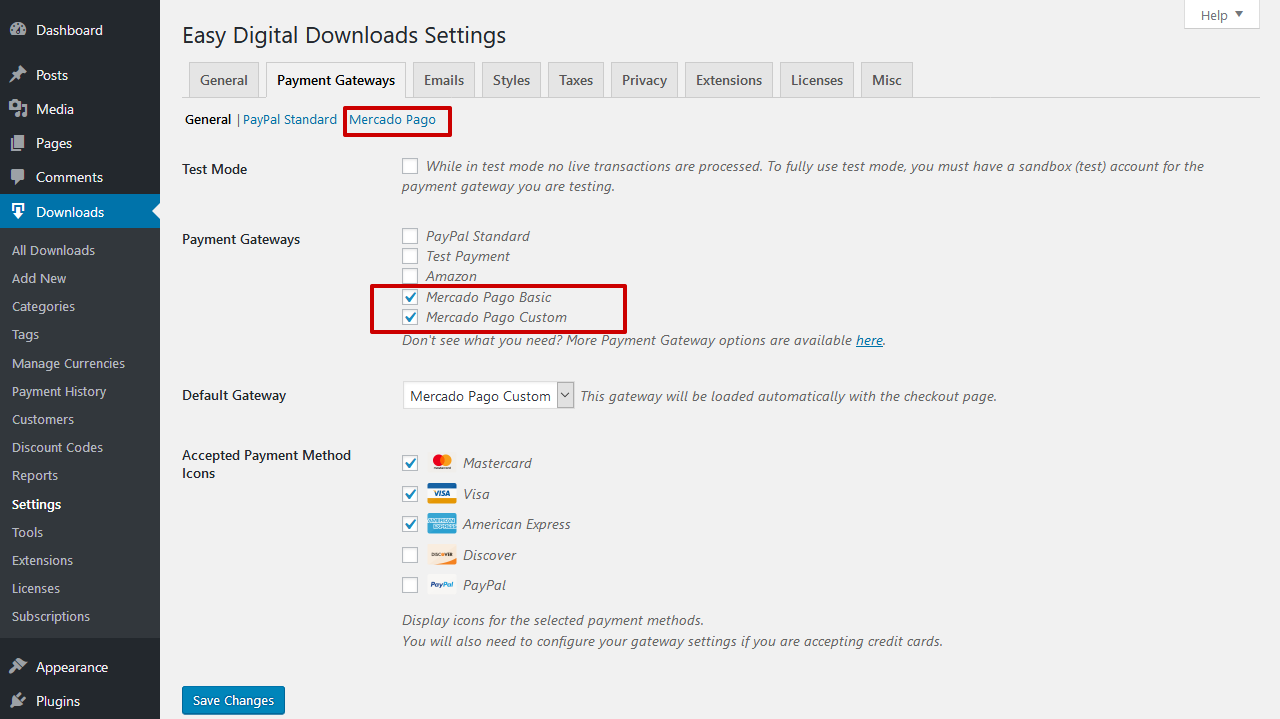The width and height of the screenshot is (1280, 719).
Task: Click the Downloads menu icon
Action: coord(18,212)
